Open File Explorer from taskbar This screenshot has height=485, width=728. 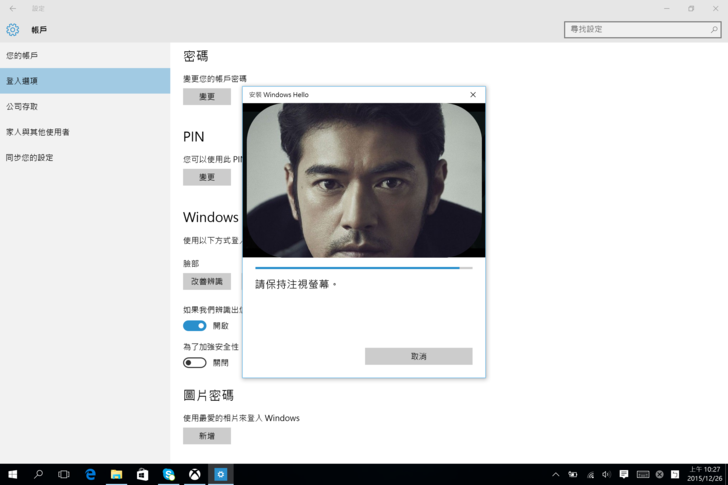[x=116, y=474]
